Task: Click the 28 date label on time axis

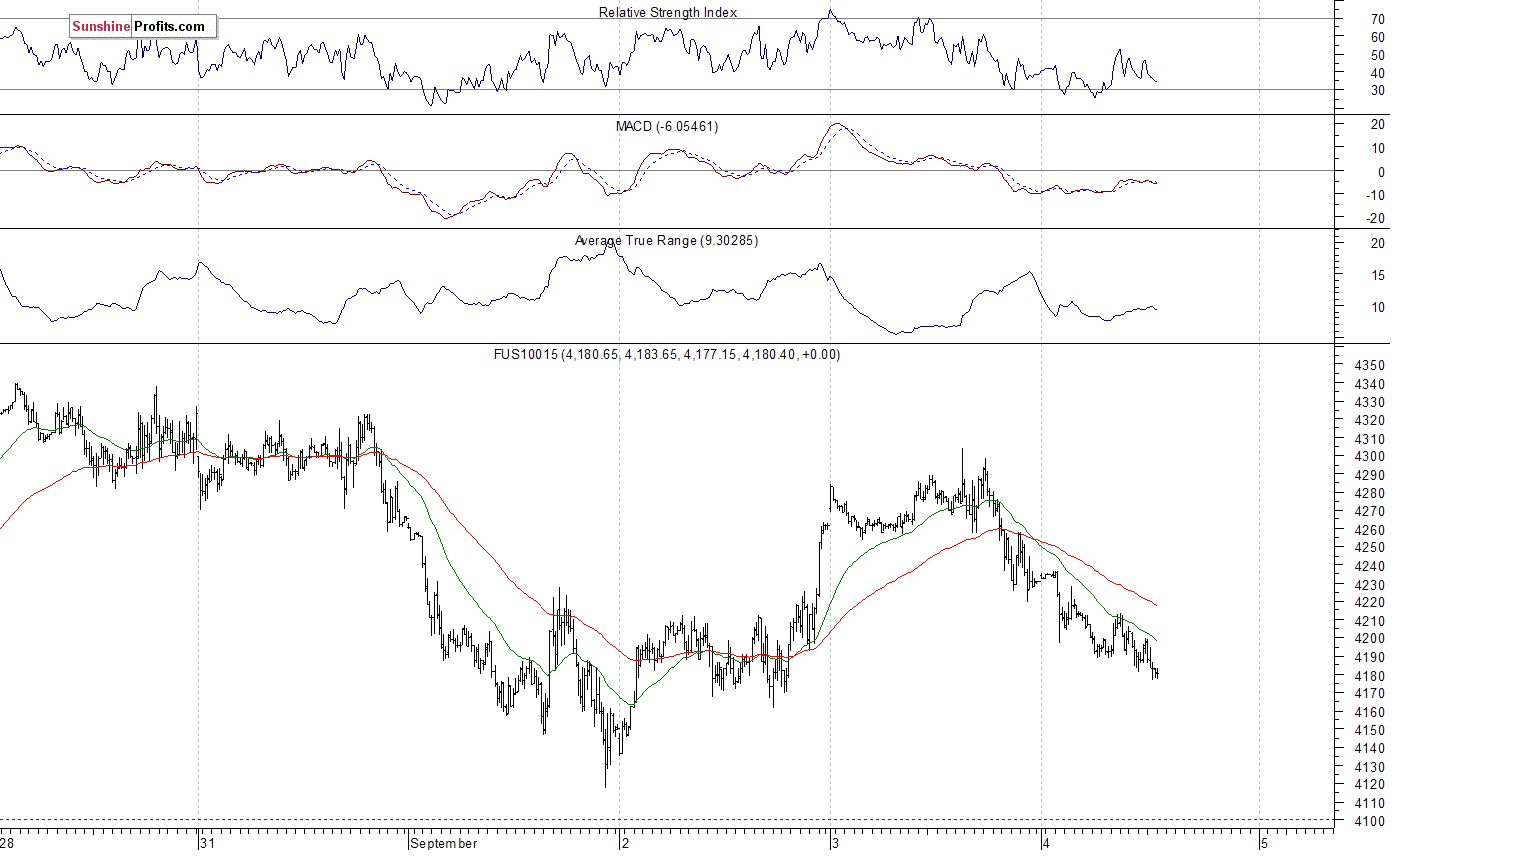Action: pyautogui.click(x=7, y=843)
